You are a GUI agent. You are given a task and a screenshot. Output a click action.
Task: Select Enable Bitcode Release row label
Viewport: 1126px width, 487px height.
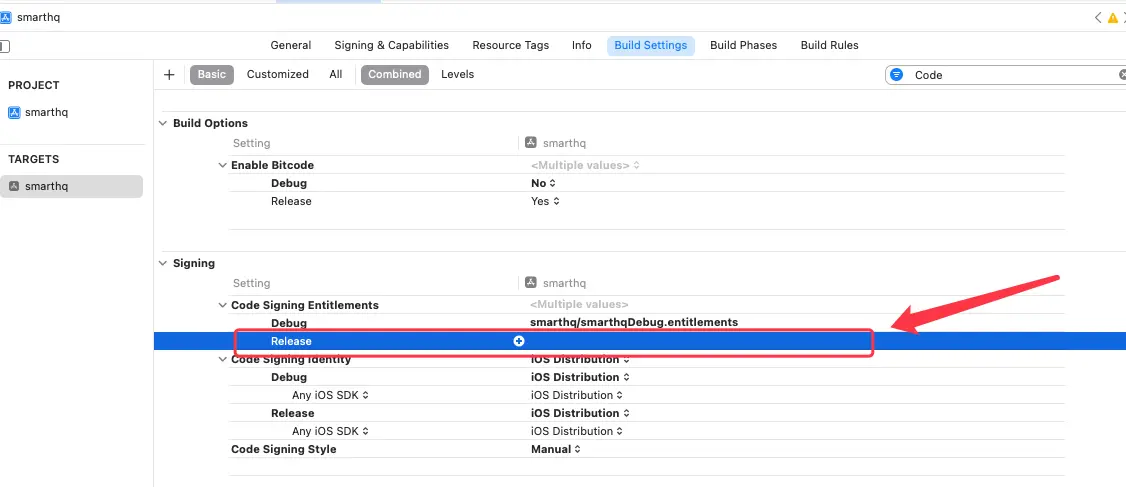(291, 201)
